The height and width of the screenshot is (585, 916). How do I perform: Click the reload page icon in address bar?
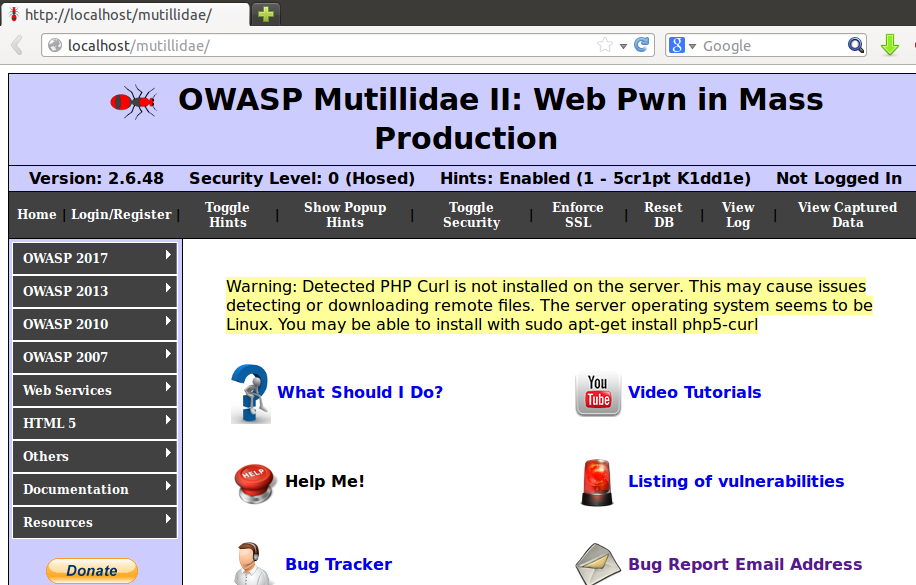[641, 44]
